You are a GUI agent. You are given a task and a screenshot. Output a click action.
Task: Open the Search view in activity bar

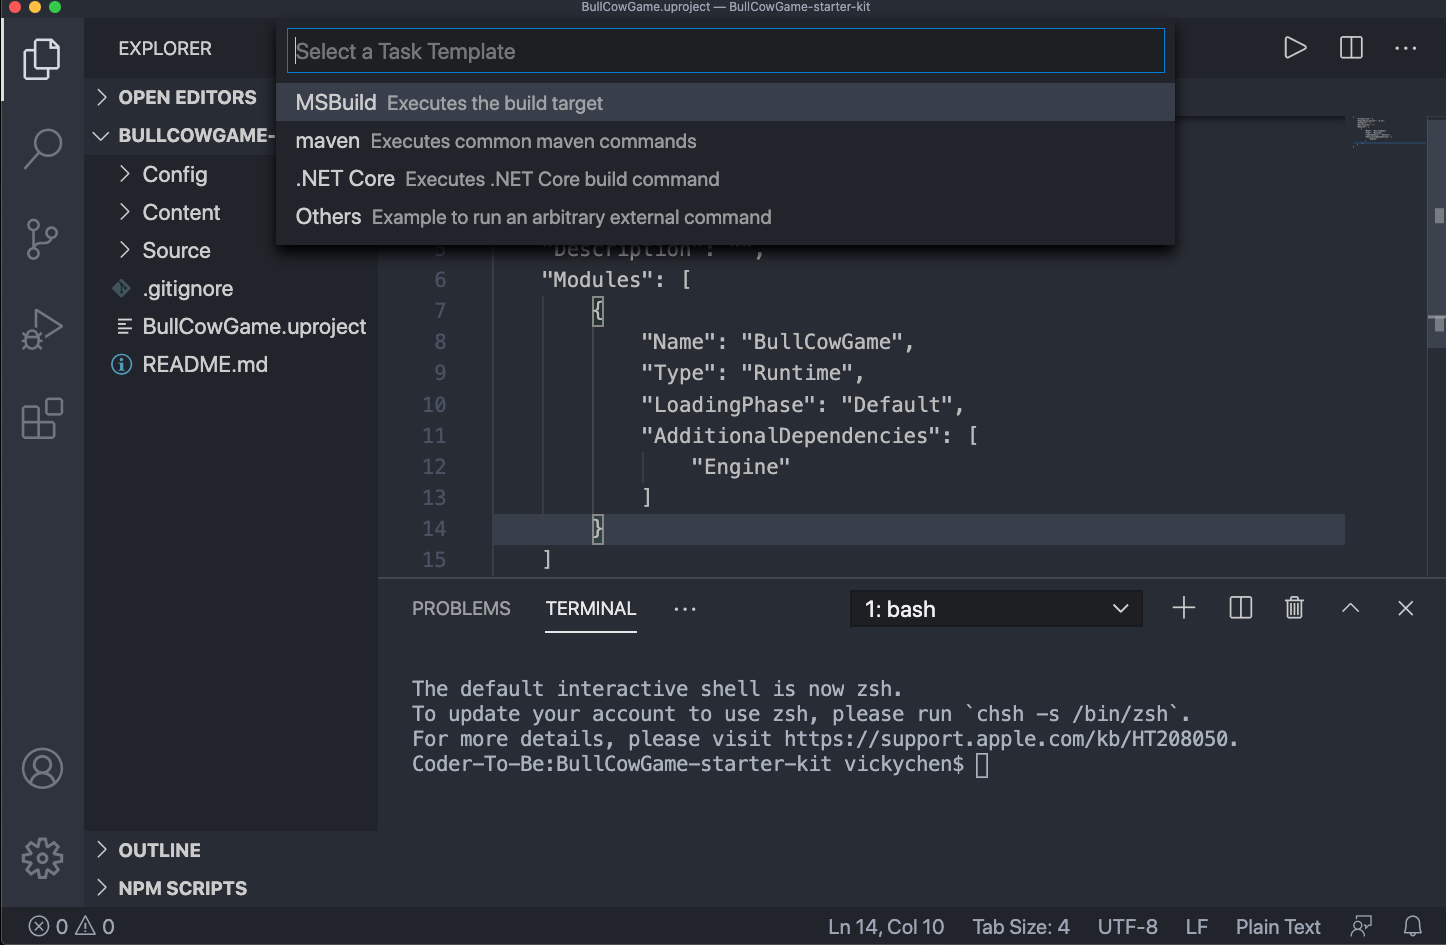(x=42, y=149)
